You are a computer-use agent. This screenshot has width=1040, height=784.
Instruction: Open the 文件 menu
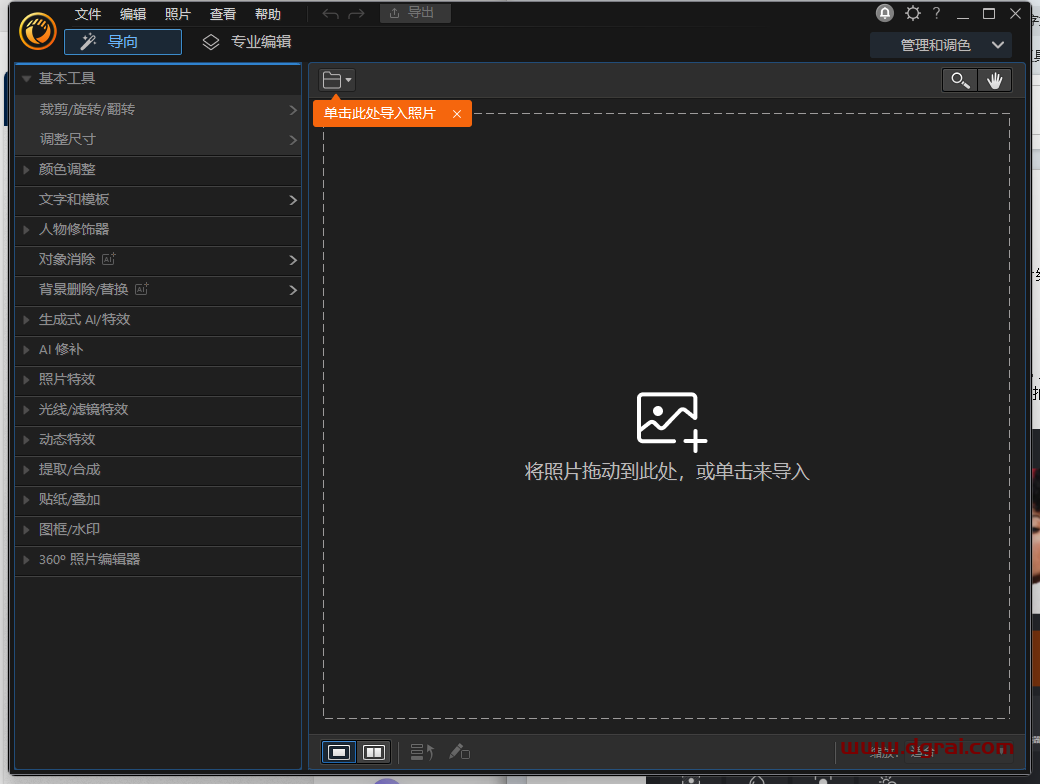pos(88,14)
